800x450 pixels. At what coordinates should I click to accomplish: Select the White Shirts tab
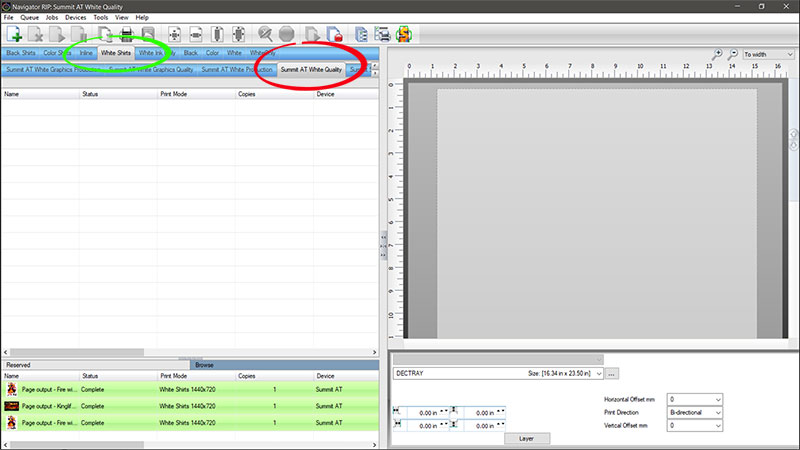[x=116, y=53]
